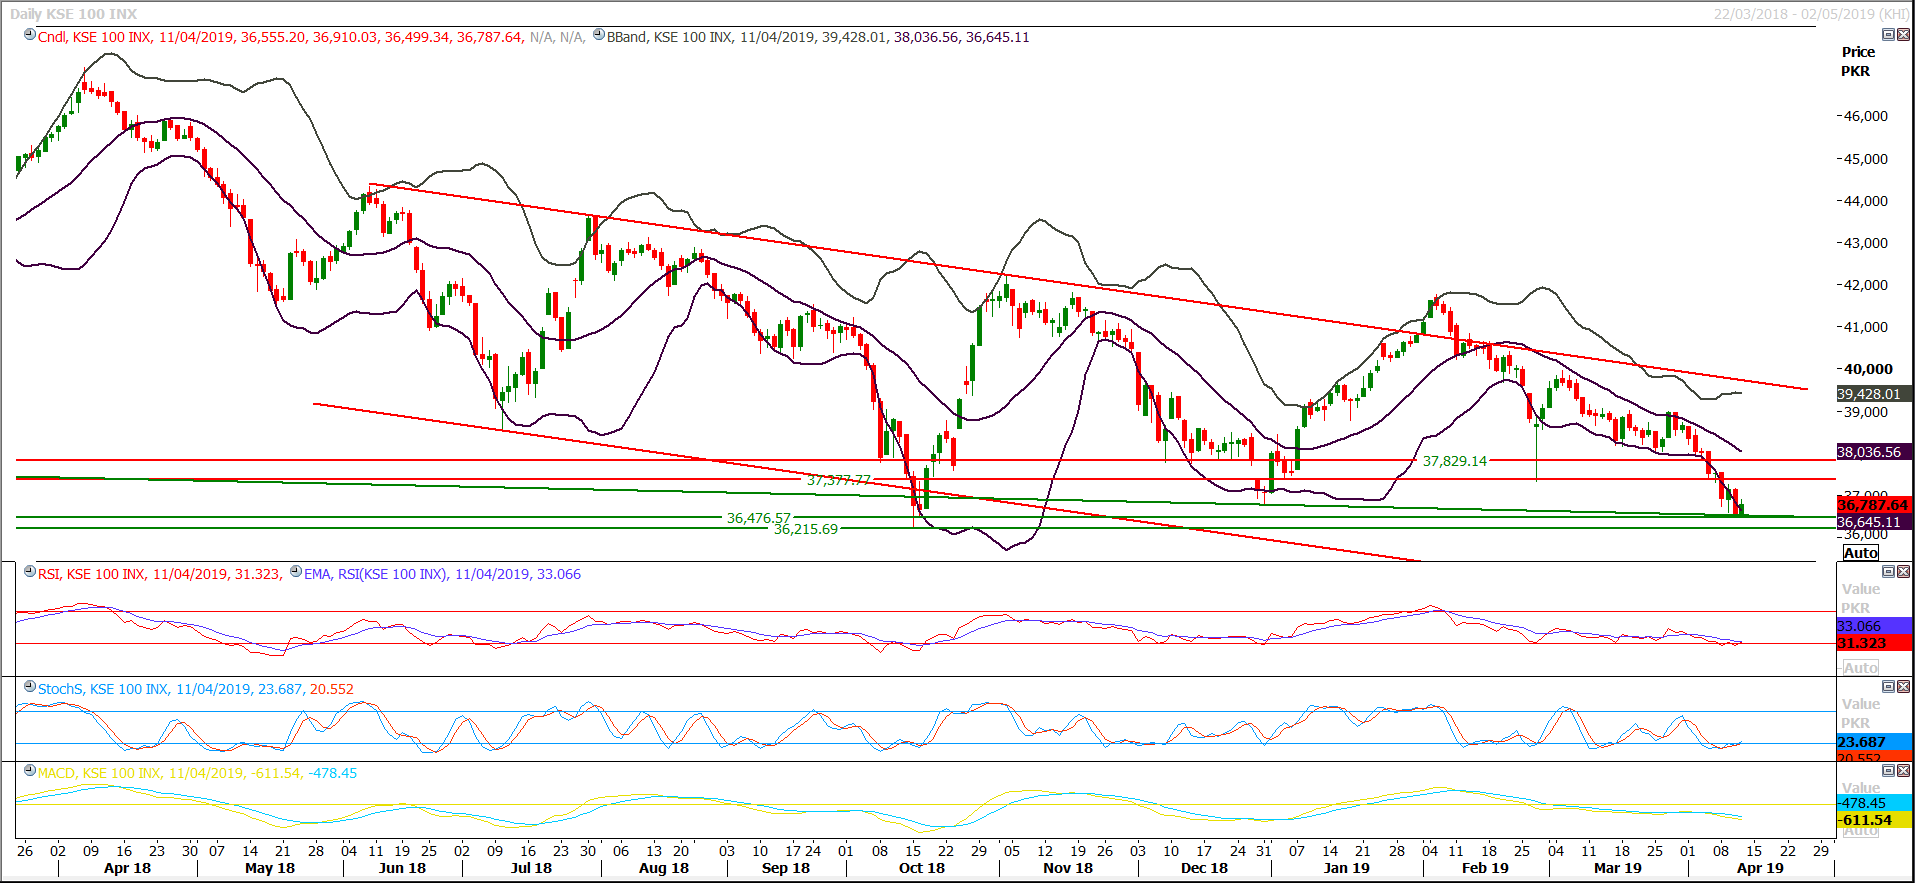
Task: Click the Nov 18 month label
Action: (1068, 868)
